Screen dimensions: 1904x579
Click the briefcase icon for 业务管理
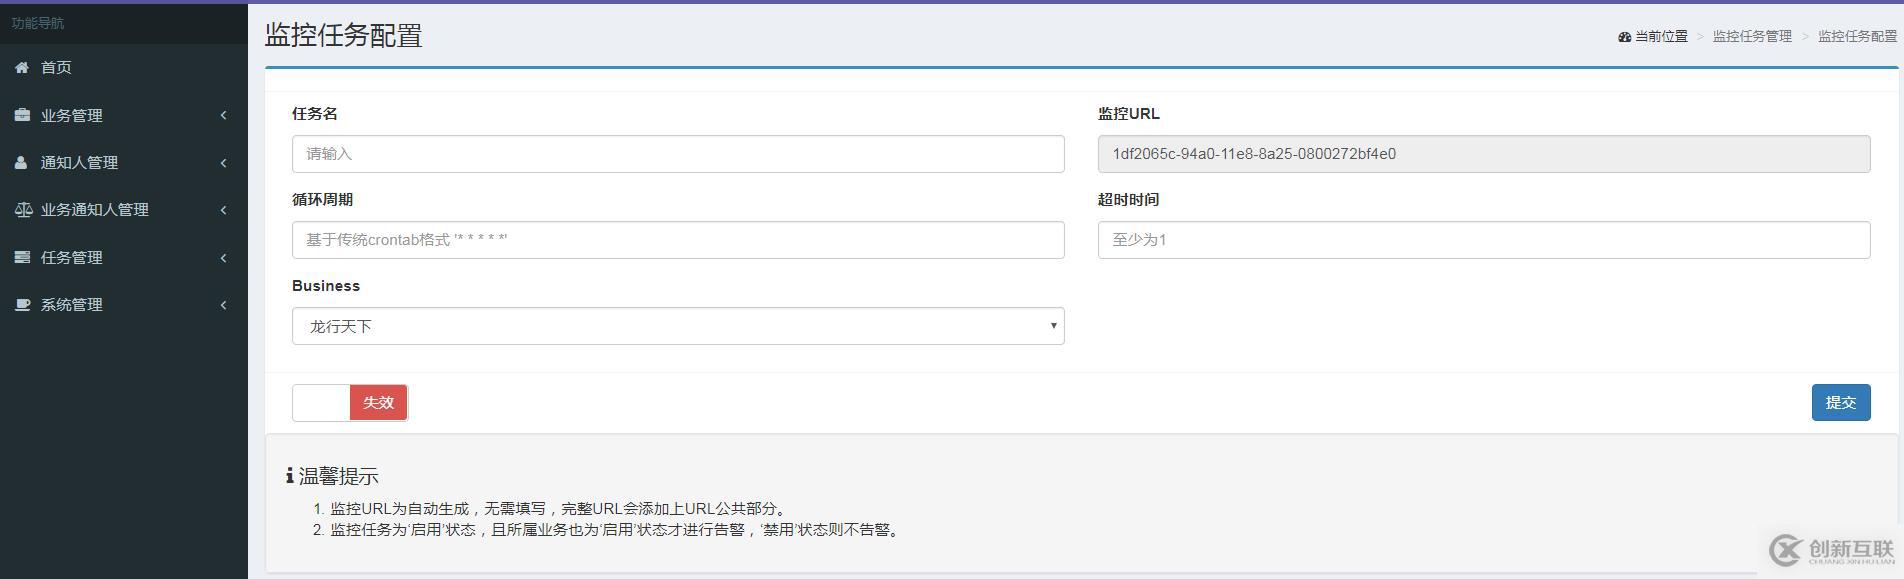point(22,115)
